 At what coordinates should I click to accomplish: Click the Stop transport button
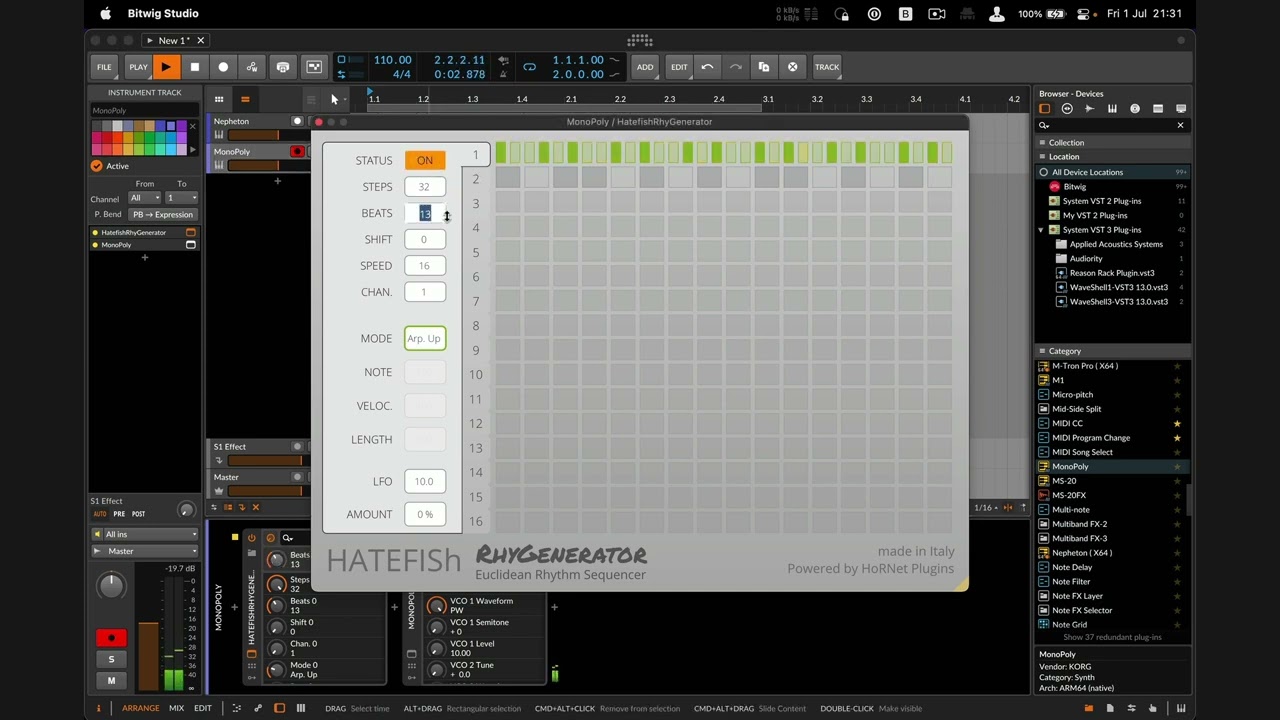[x=195, y=67]
